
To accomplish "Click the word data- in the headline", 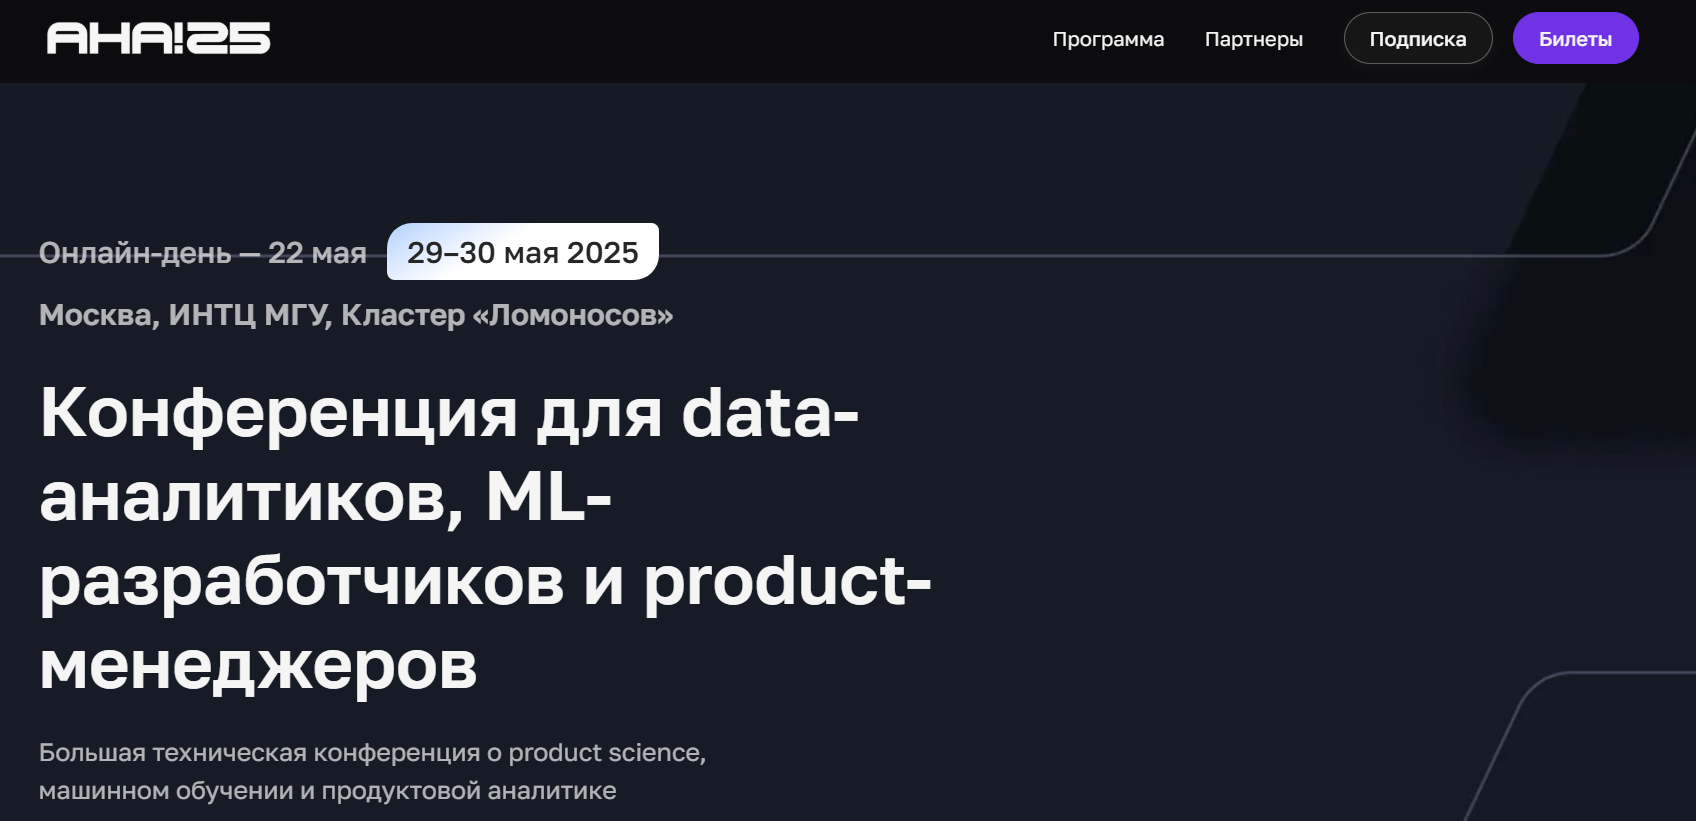I will click(770, 413).
